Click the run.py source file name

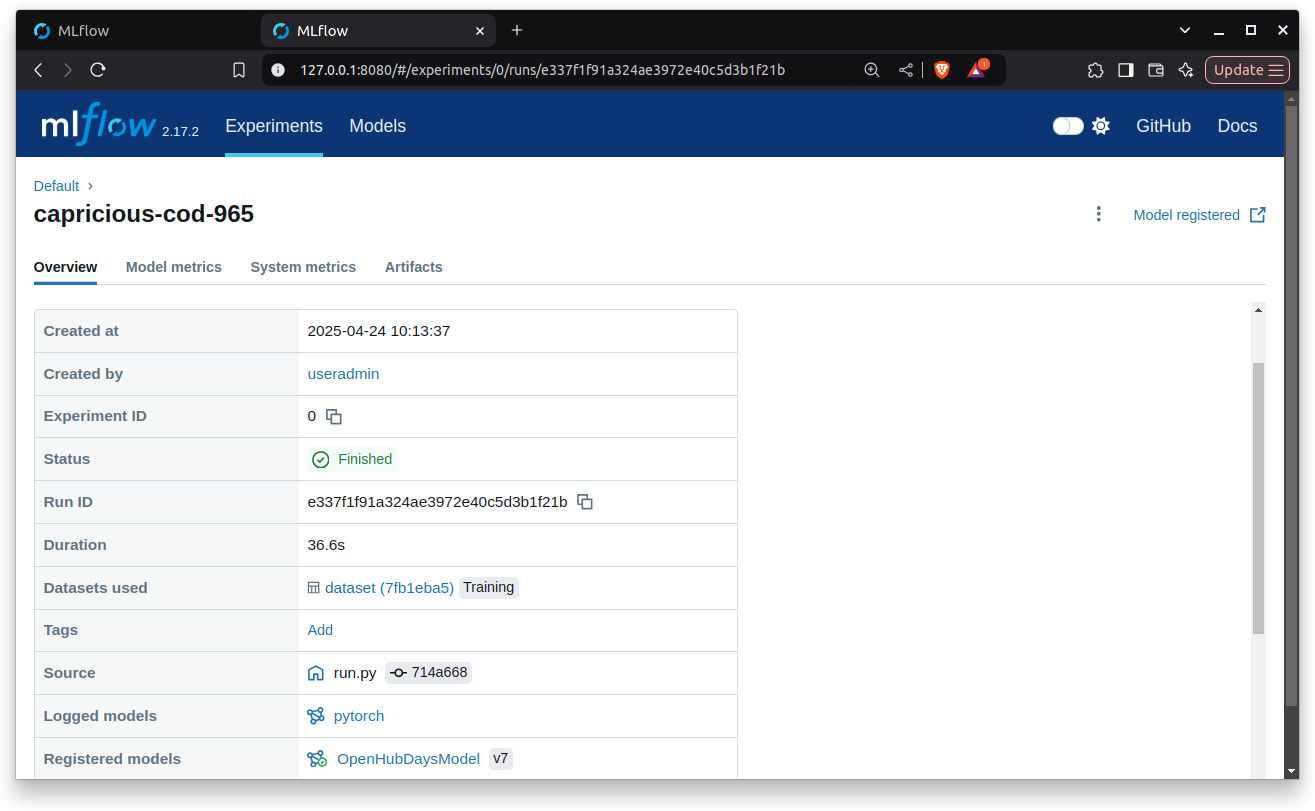click(355, 673)
